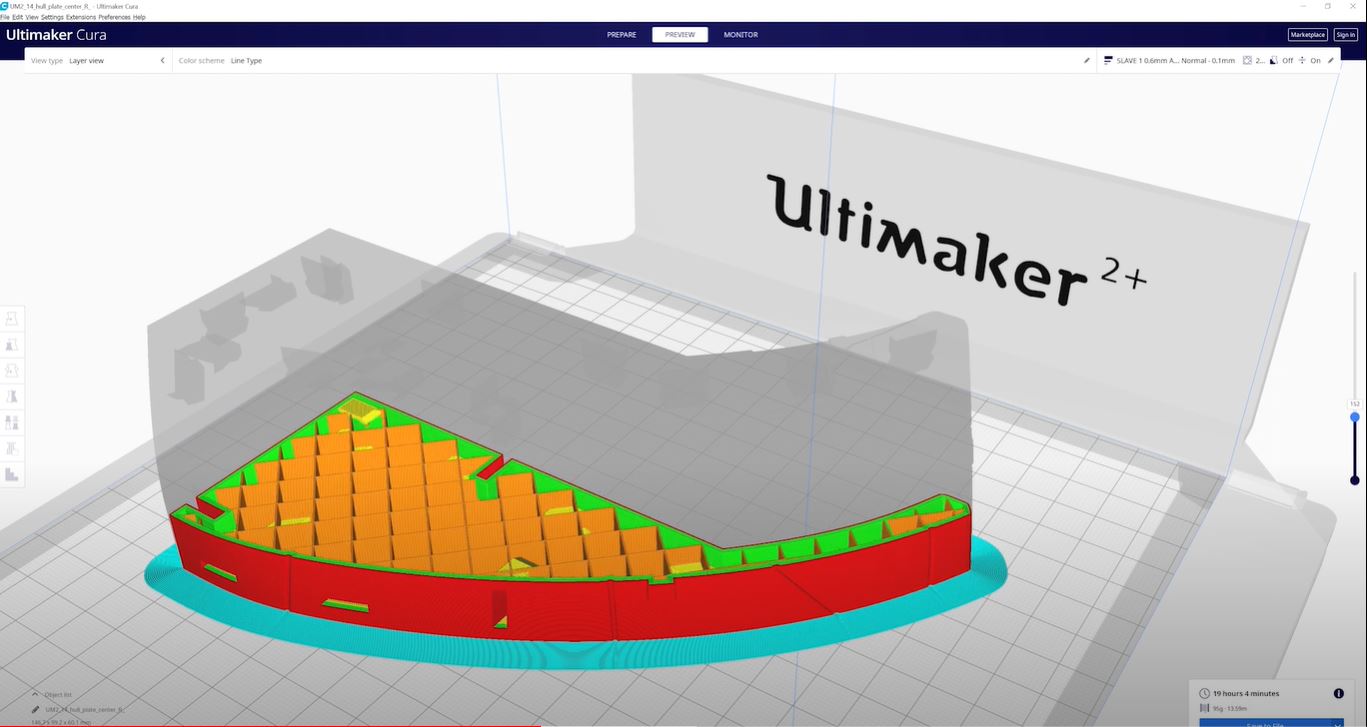The width and height of the screenshot is (1367, 727).
Task: Click the top handle of layer slider
Action: pyautogui.click(x=1355, y=417)
